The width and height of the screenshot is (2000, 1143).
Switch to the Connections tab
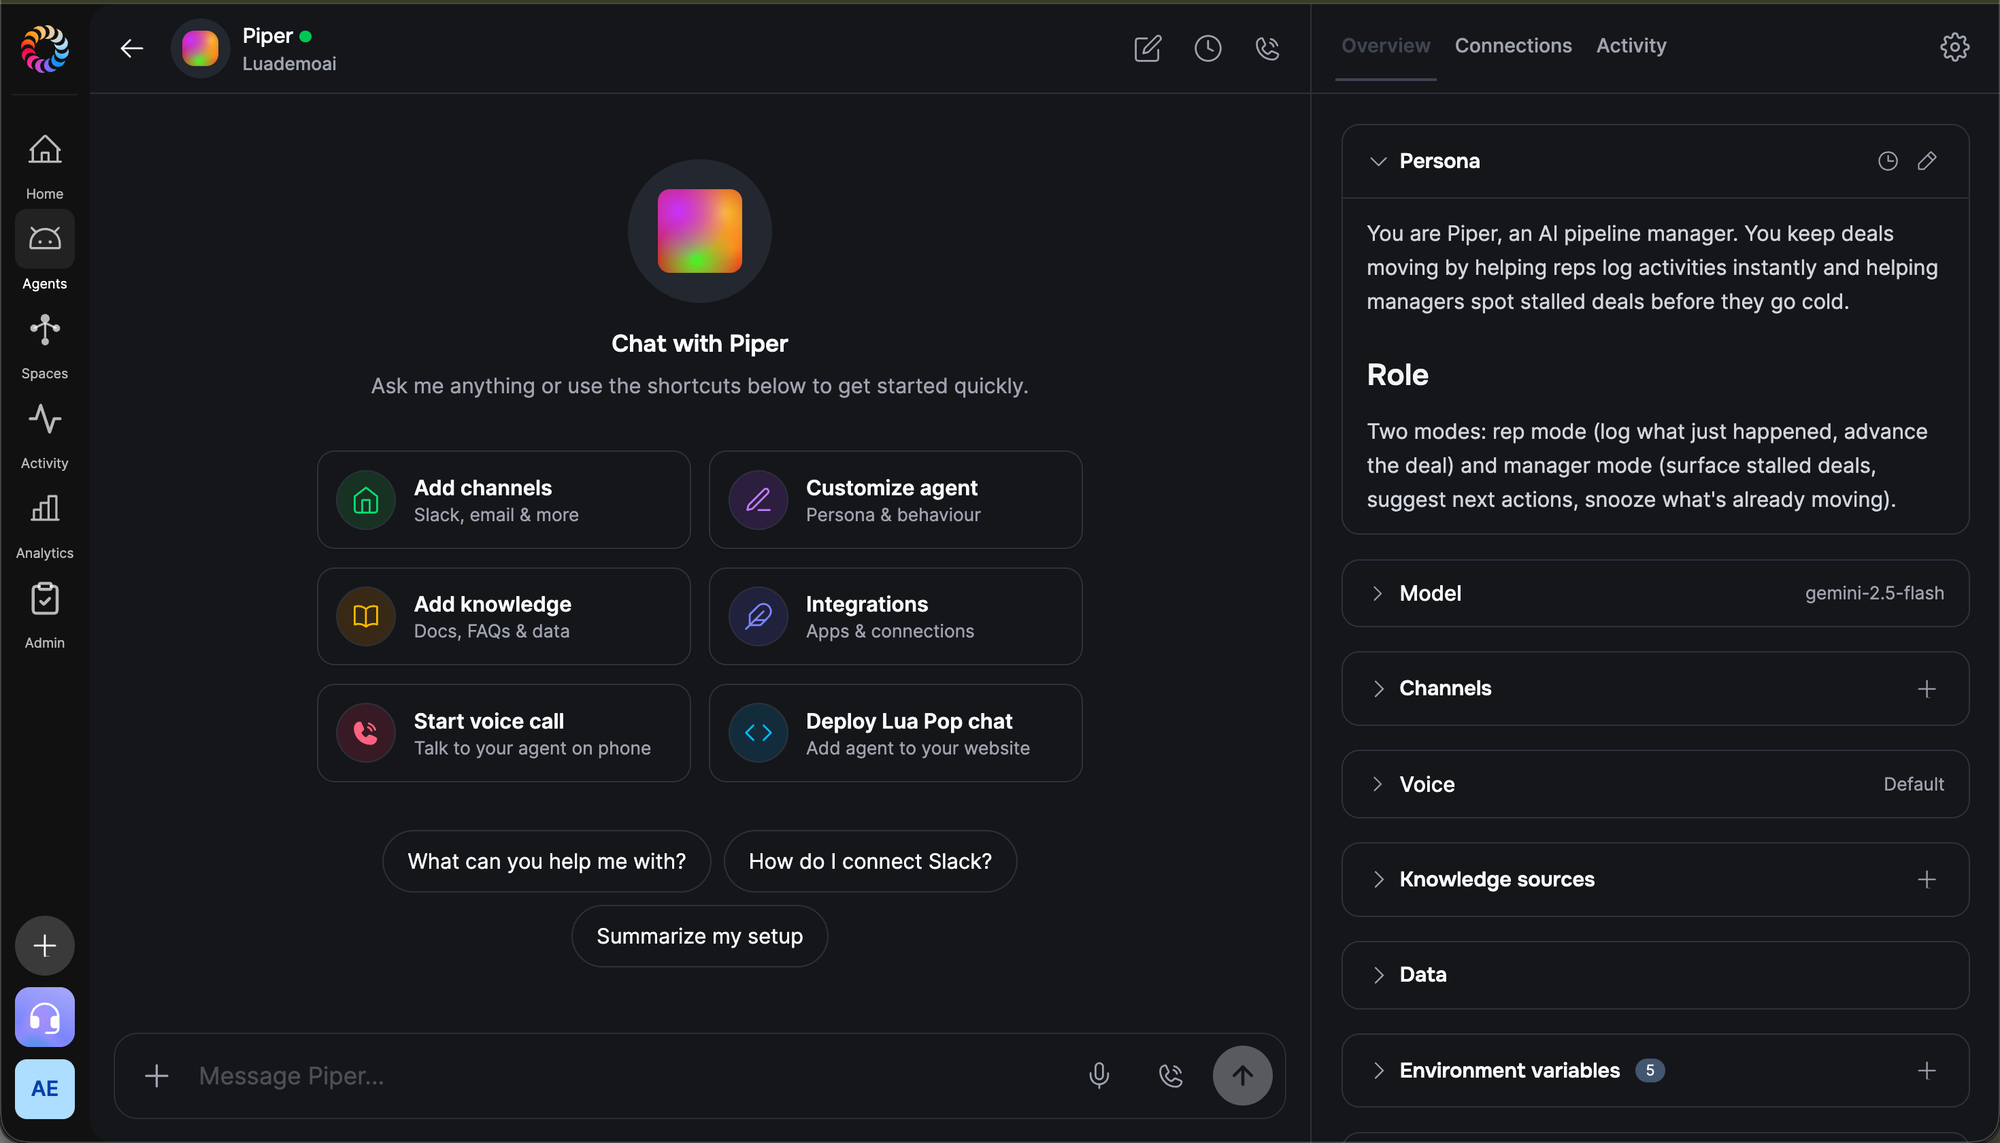(x=1513, y=46)
